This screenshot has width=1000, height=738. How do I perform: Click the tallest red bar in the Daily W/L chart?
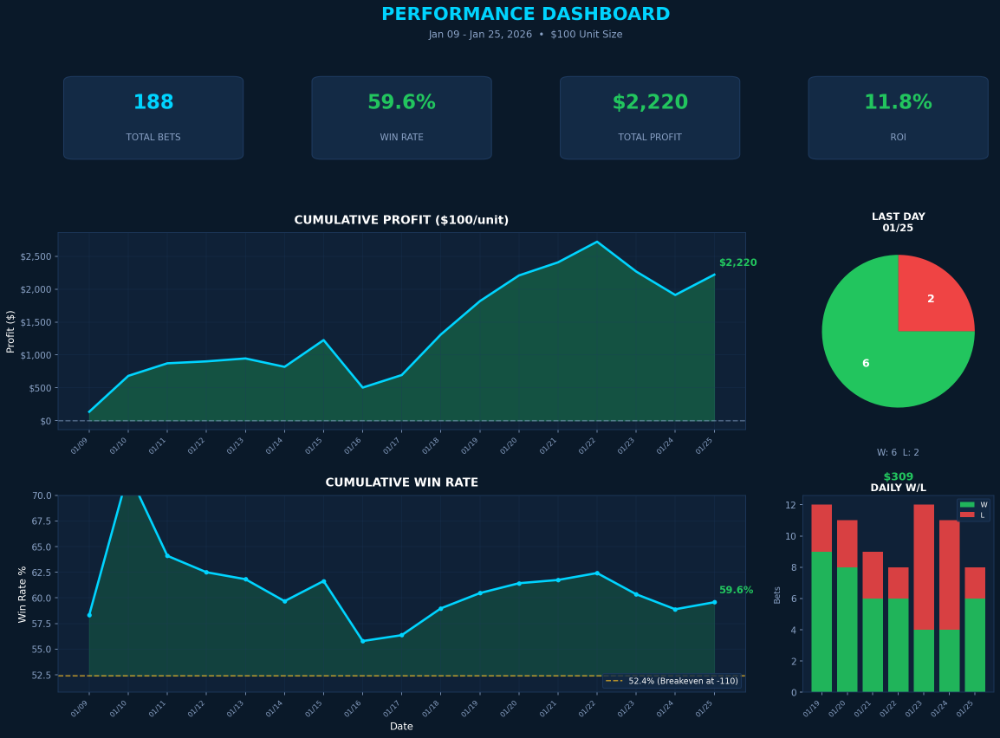pyautogui.click(x=922, y=565)
